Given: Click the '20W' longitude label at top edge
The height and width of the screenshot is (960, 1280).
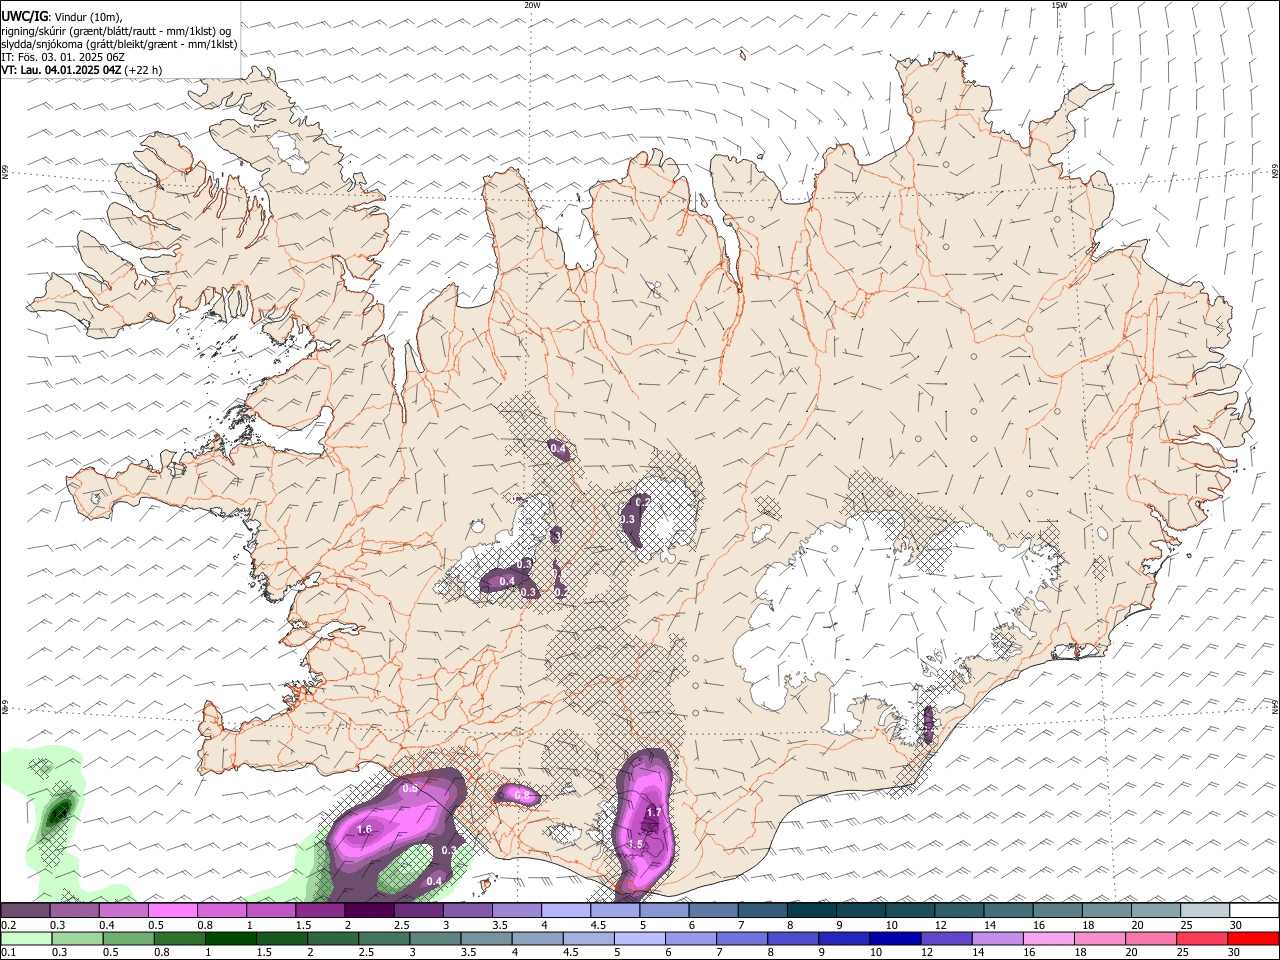Looking at the screenshot, I should tap(532, 5).
